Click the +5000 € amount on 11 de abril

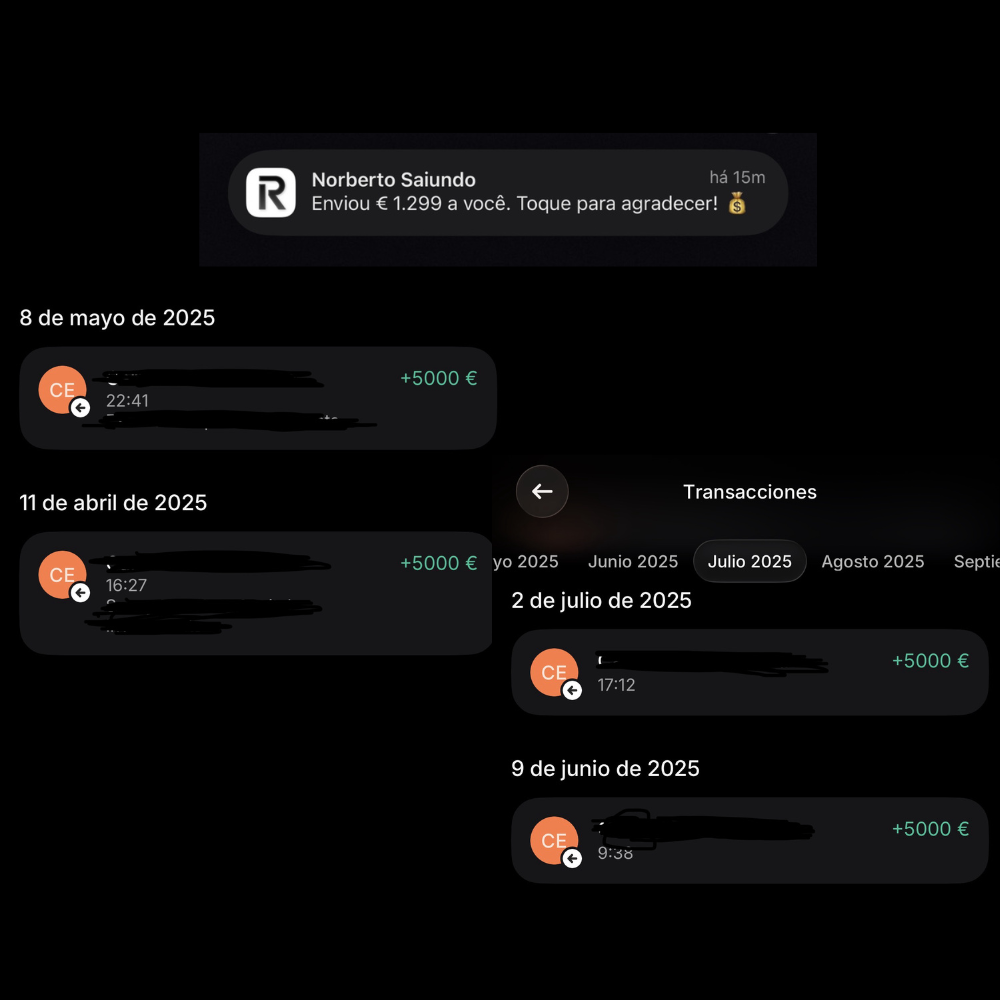[x=438, y=563]
